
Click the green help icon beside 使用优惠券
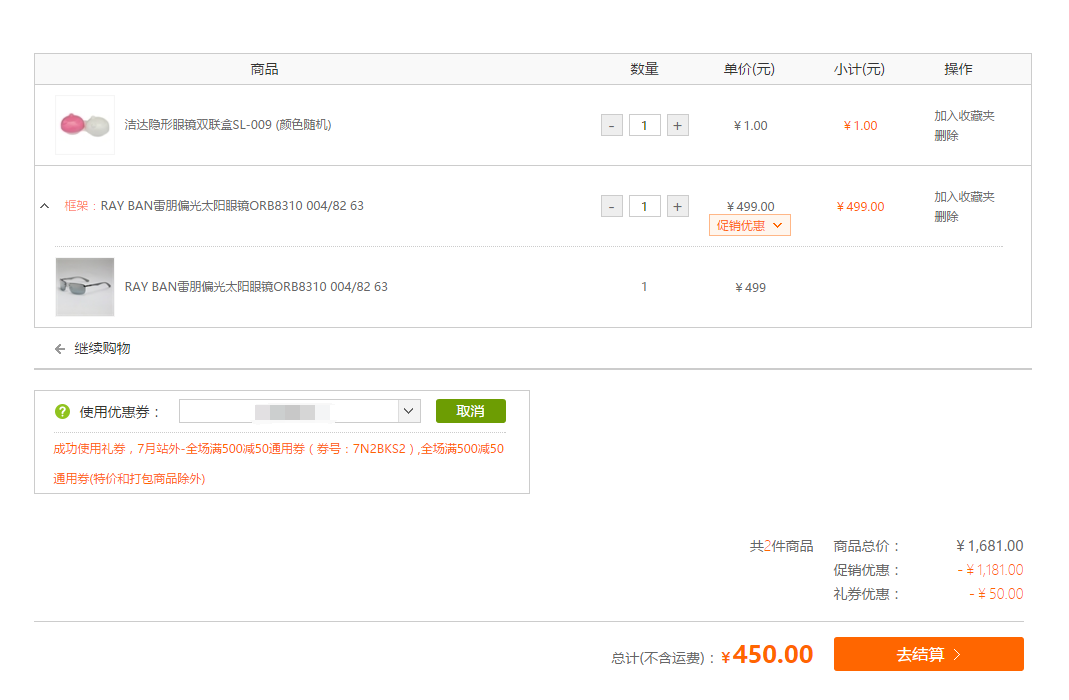(62, 412)
